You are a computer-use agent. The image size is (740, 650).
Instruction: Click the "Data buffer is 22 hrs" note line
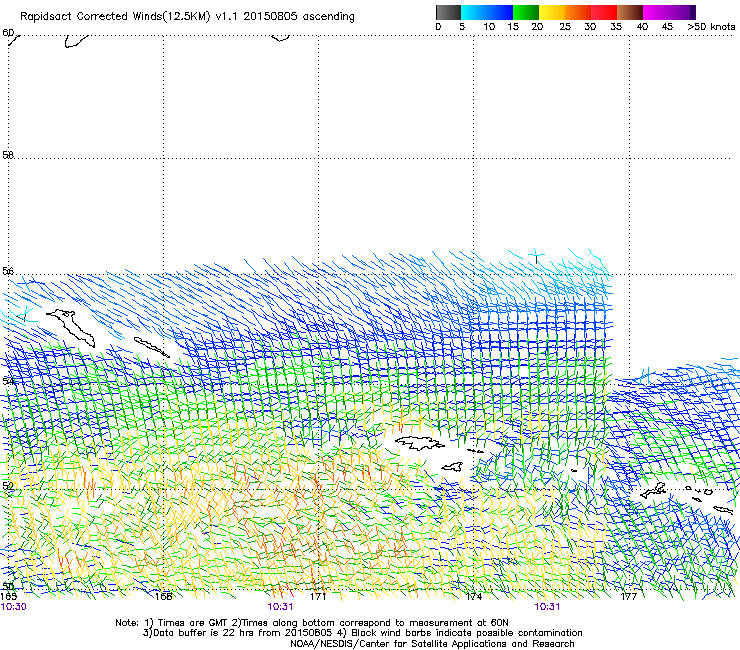tap(240, 633)
